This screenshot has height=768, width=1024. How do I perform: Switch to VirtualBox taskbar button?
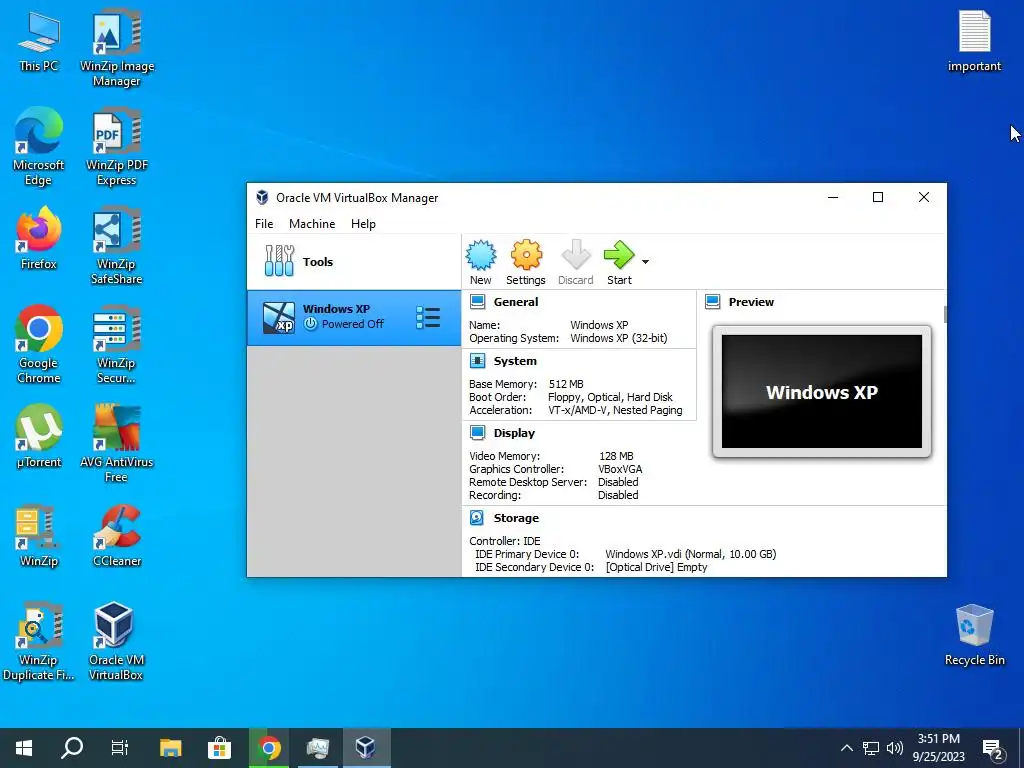pos(366,748)
